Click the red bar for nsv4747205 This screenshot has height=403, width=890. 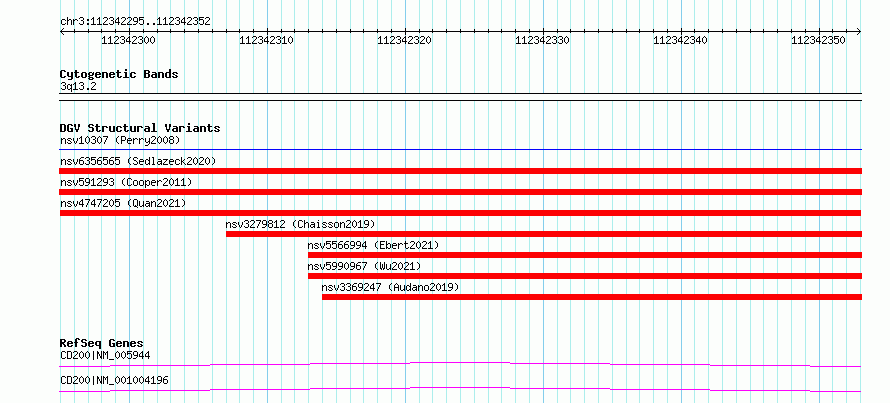click(460, 213)
